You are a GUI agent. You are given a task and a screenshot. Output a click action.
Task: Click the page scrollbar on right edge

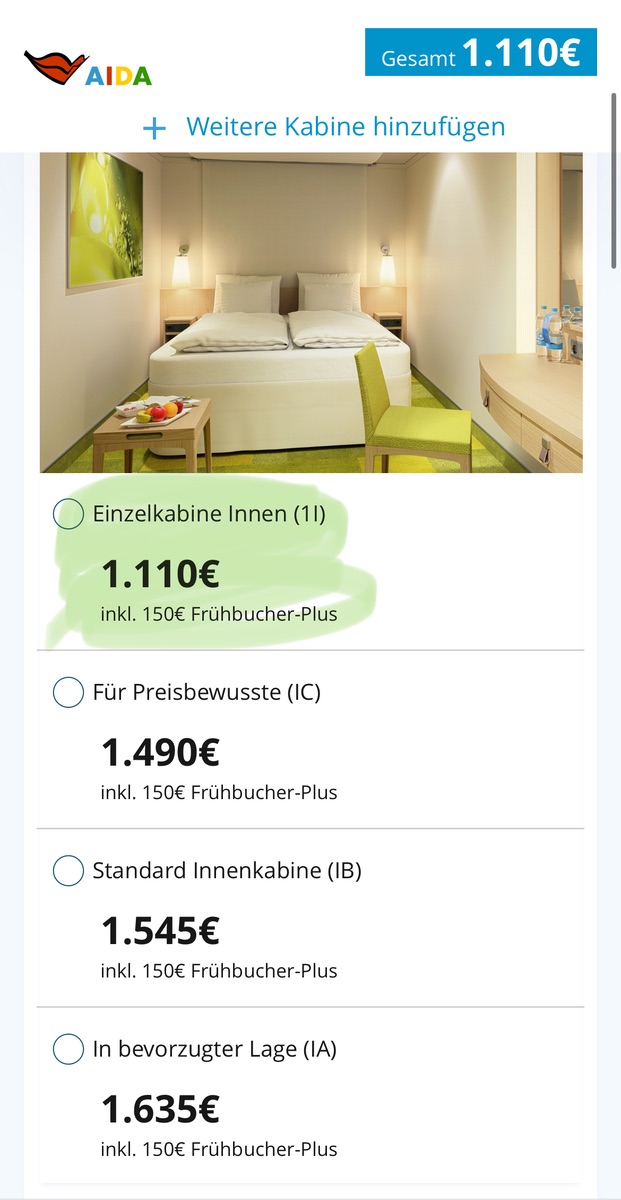tap(613, 180)
